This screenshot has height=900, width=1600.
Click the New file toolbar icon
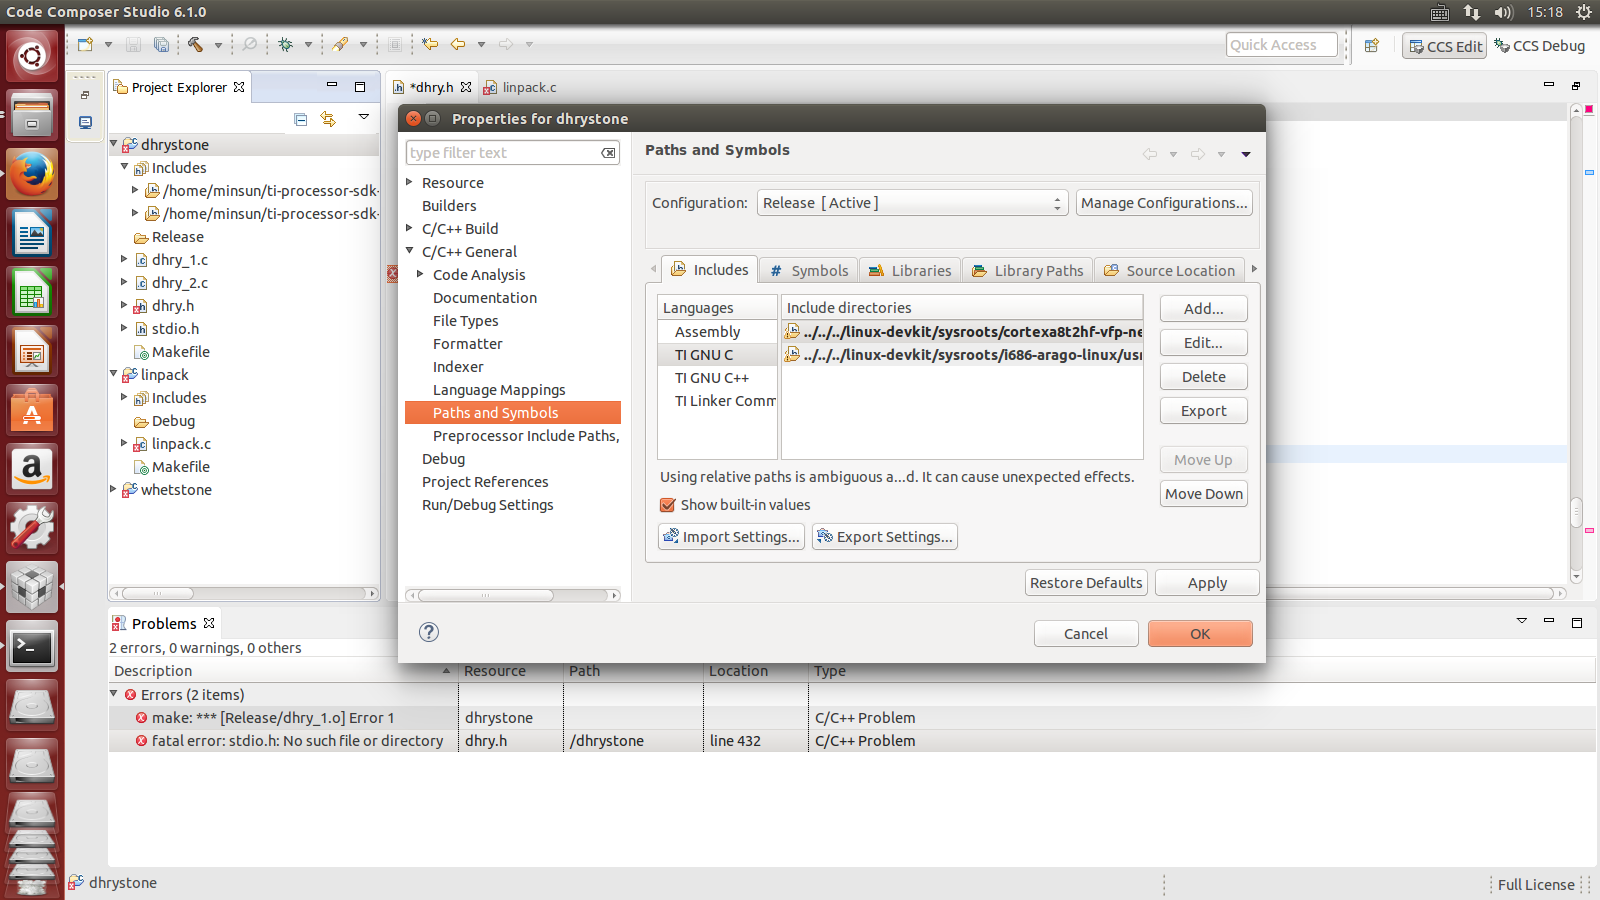[x=86, y=44]
